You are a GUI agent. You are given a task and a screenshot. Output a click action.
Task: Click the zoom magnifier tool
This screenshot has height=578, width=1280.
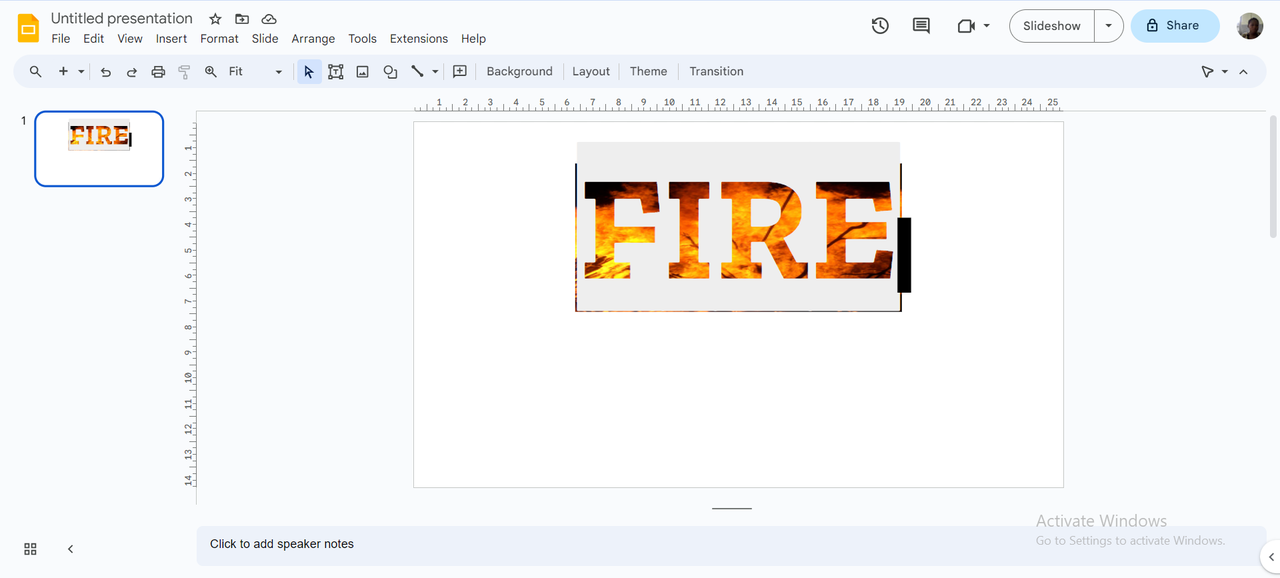(x=210, y=72)
